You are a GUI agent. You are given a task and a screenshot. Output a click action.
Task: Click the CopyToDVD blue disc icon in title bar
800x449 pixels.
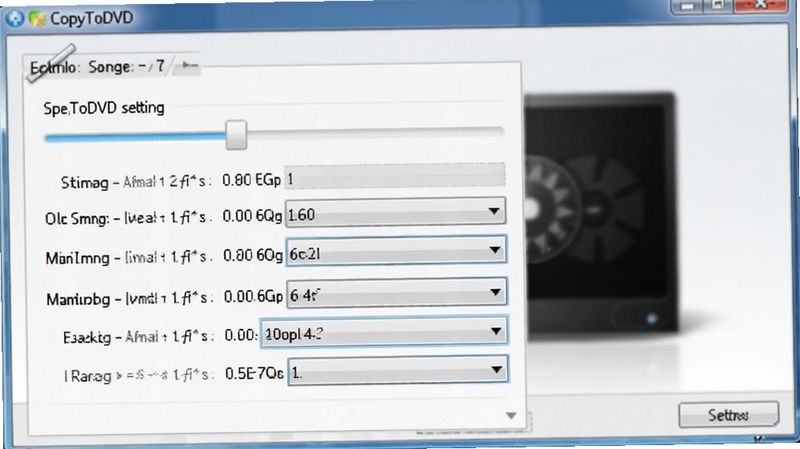(x=14, y=18)
